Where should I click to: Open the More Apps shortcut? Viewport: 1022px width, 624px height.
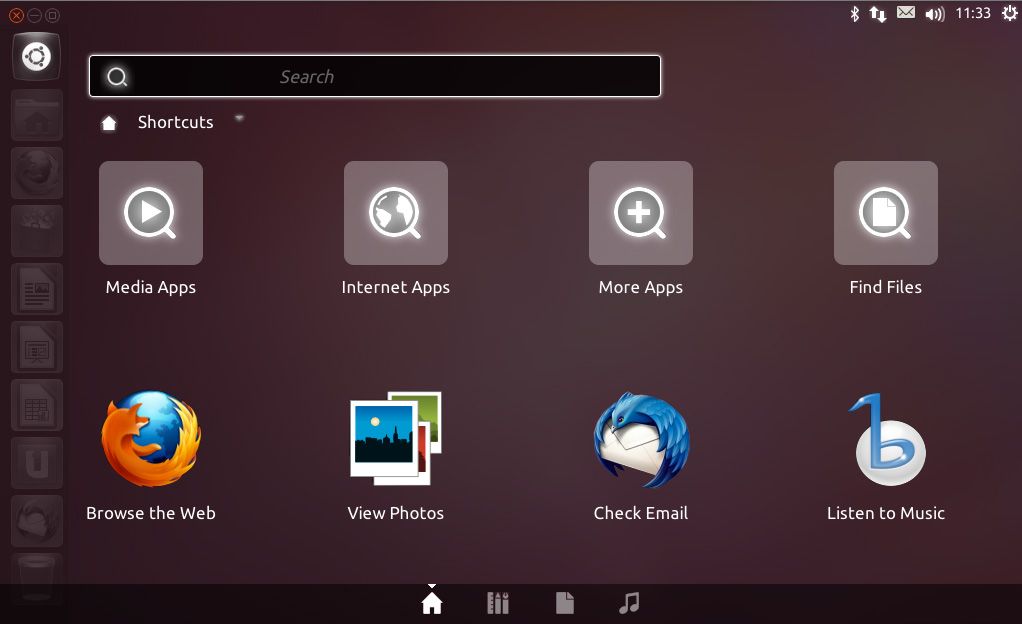click(641, 213)
